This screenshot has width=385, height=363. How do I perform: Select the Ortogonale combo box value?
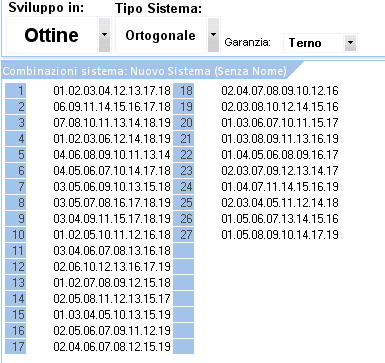point(160,35)
